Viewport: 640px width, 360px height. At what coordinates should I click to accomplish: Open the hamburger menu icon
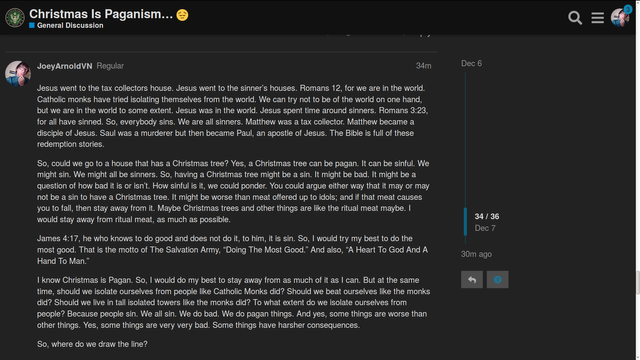click(598, 18)
